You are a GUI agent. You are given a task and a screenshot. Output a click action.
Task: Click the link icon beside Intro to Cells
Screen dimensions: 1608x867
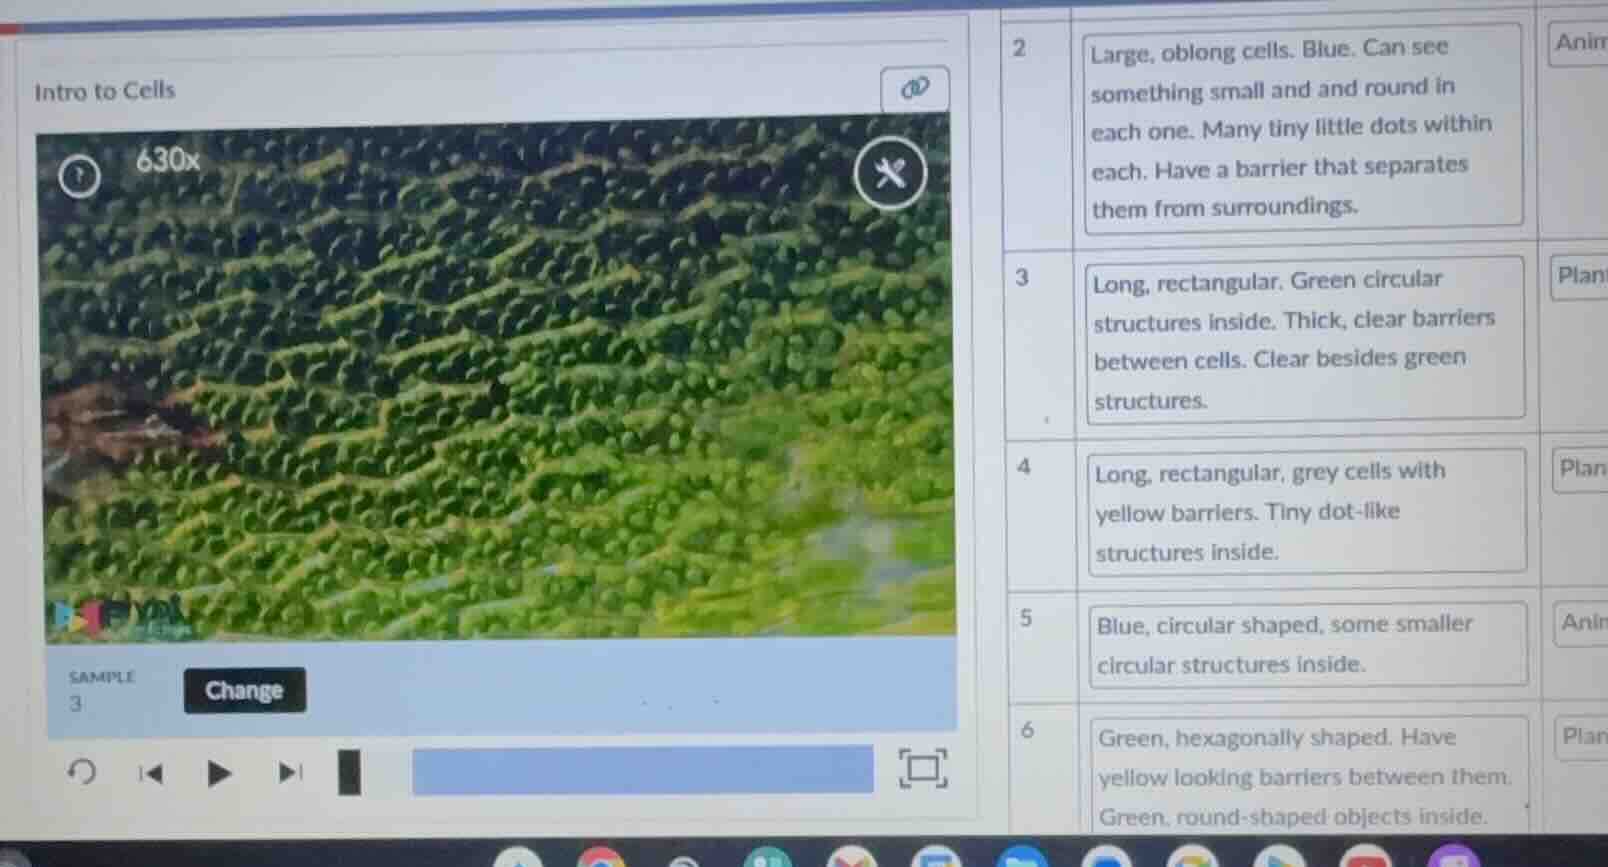coord(914,88)
